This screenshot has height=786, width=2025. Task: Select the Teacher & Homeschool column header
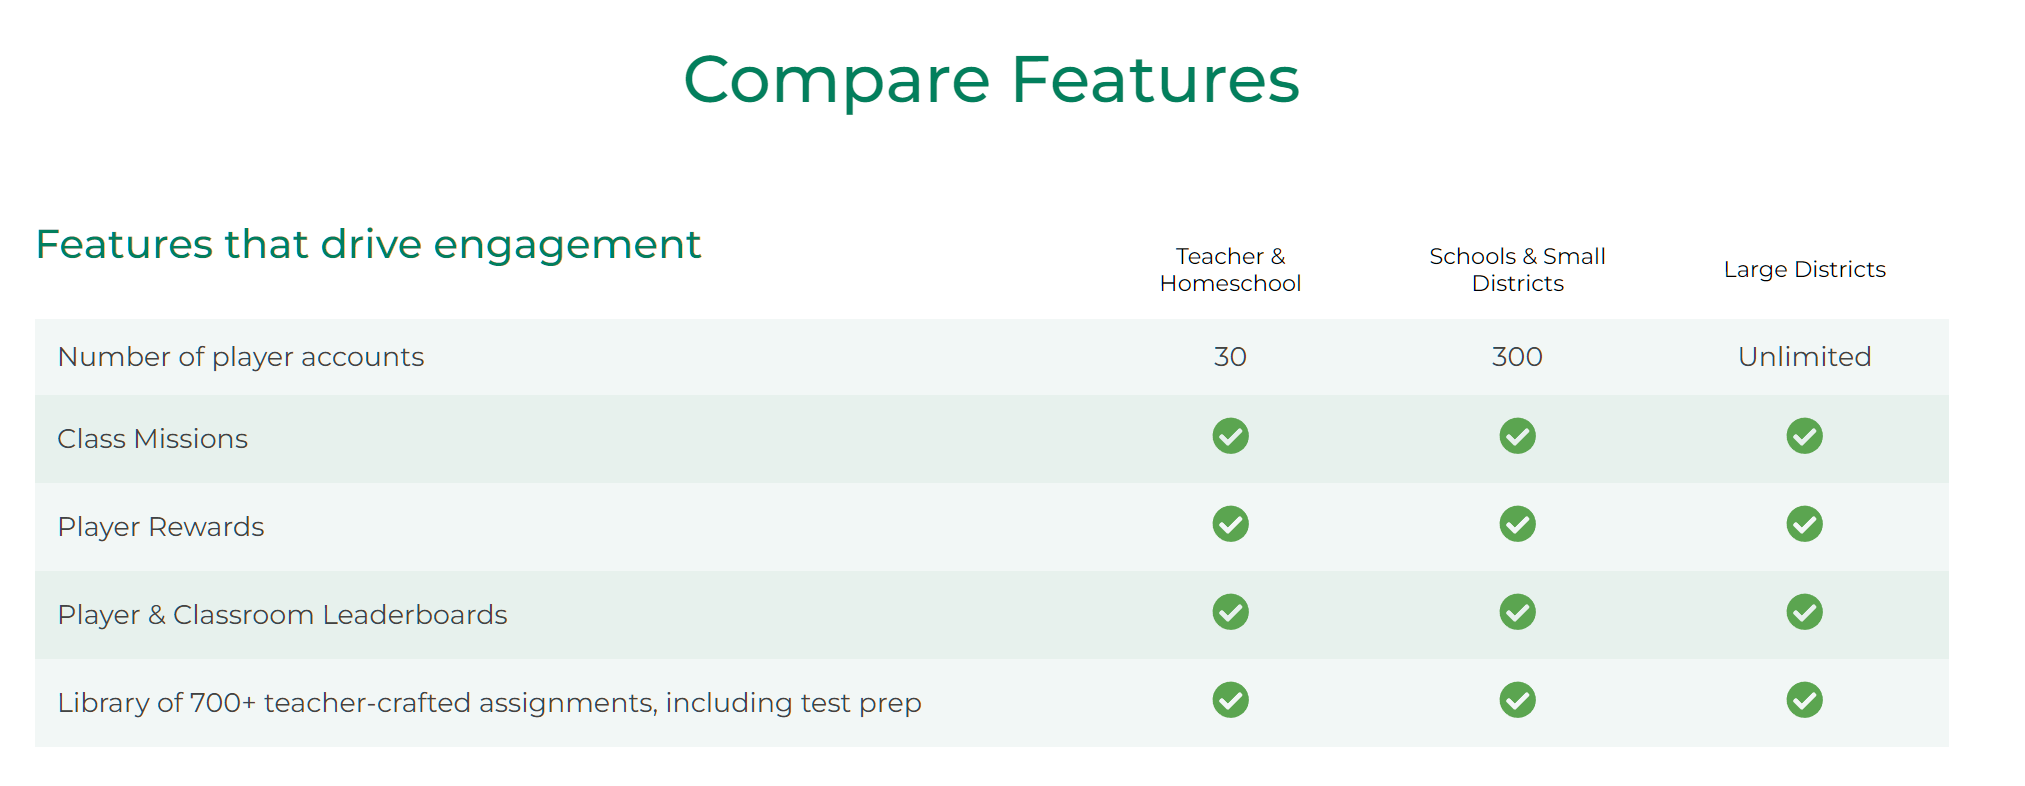coord(1230,270)
